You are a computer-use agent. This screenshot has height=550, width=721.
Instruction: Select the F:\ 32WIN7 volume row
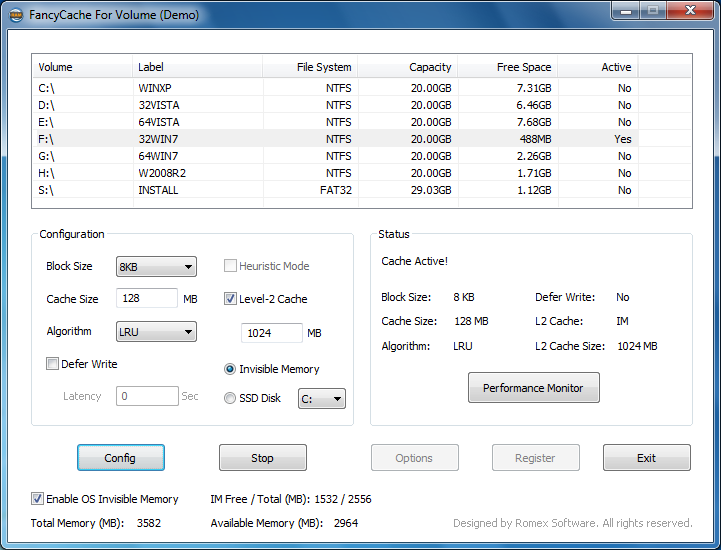pyautogui.click(x=200, y=139)
